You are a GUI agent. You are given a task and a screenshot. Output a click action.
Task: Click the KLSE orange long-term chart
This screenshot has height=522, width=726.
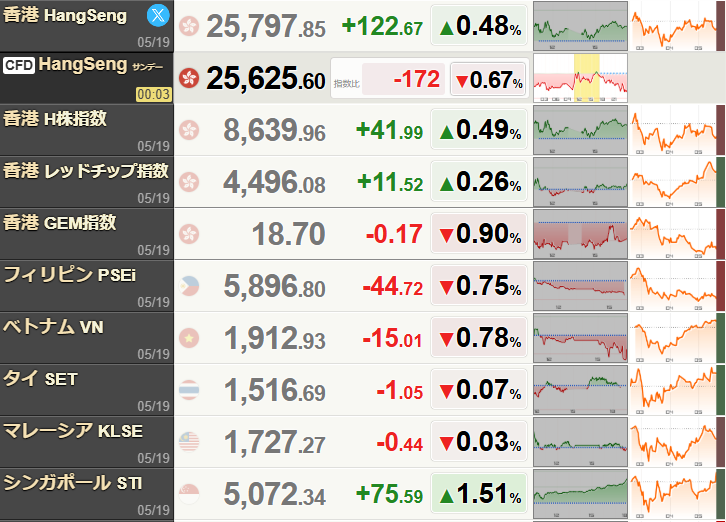coord(674,441)
